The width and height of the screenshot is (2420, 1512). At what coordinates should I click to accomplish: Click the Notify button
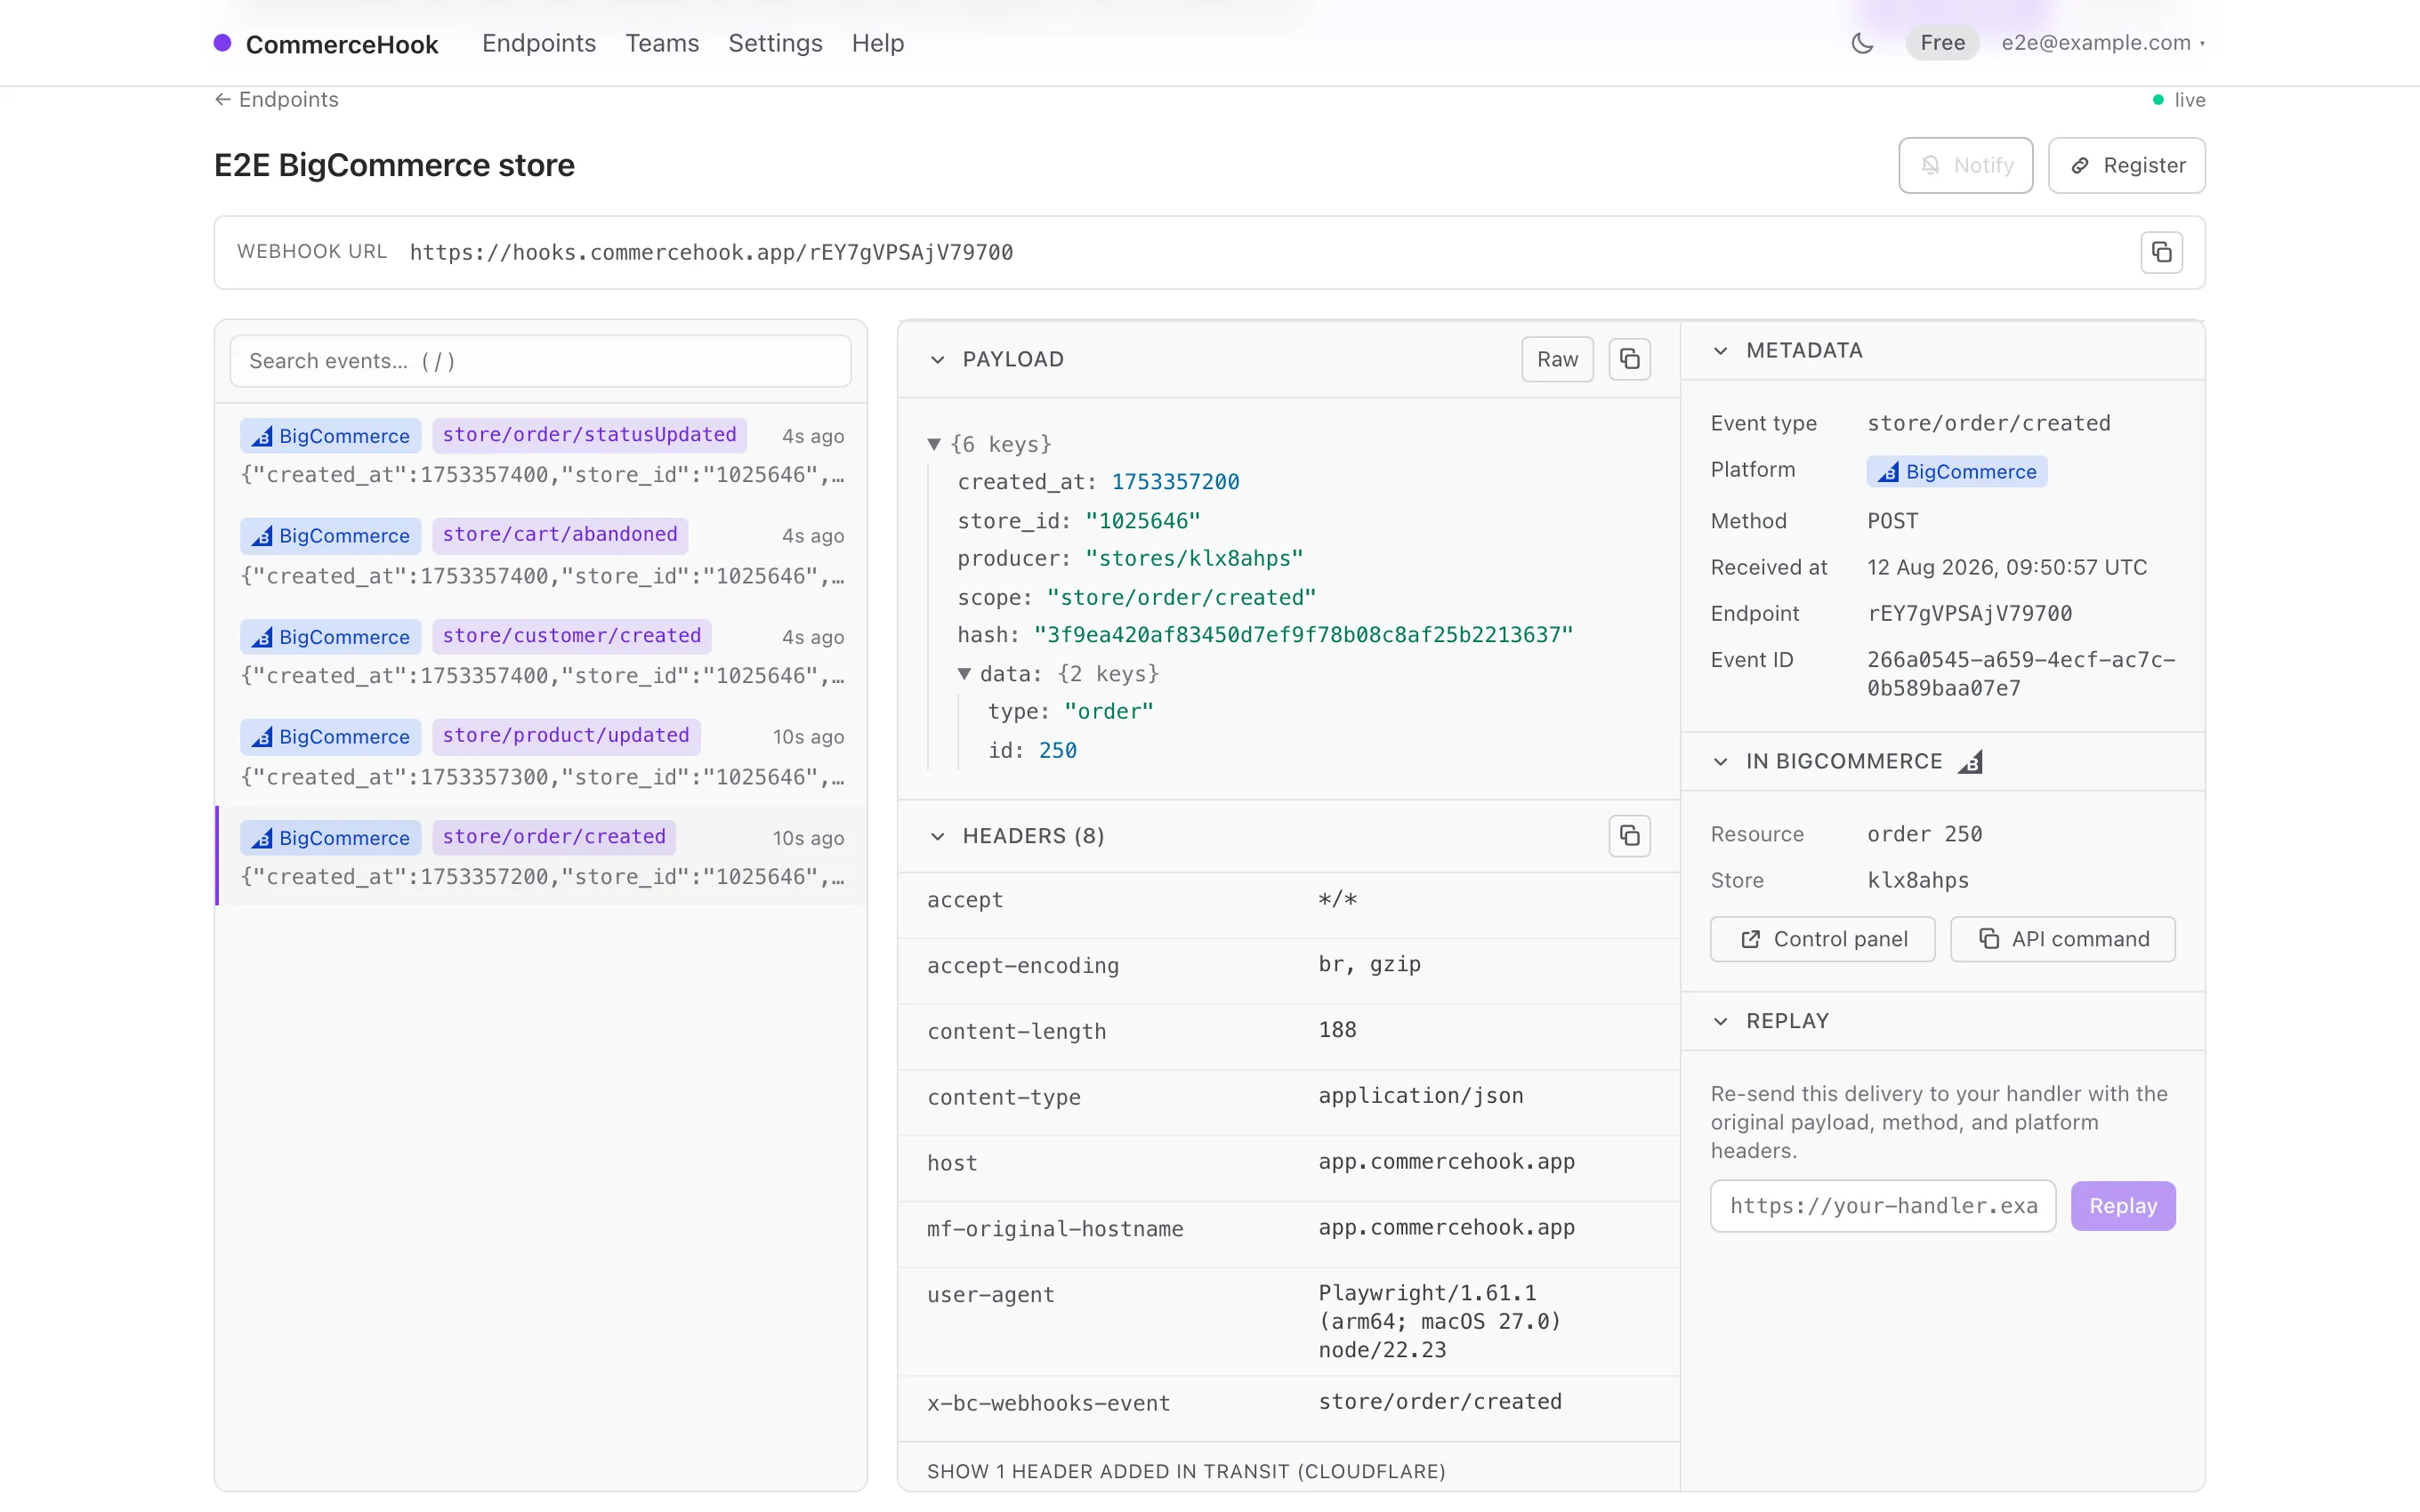[1965, 165]
